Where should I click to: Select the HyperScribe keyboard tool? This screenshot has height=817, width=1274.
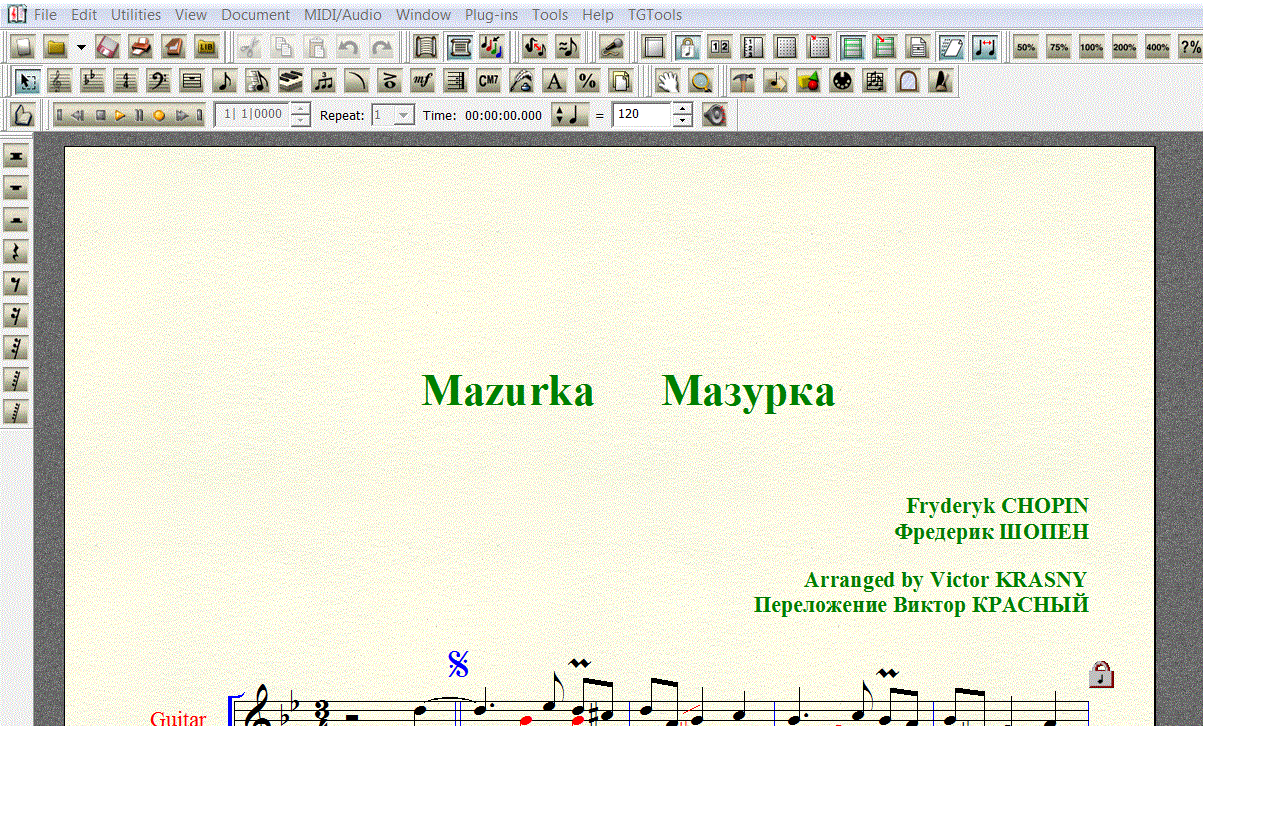click(291, 81)
